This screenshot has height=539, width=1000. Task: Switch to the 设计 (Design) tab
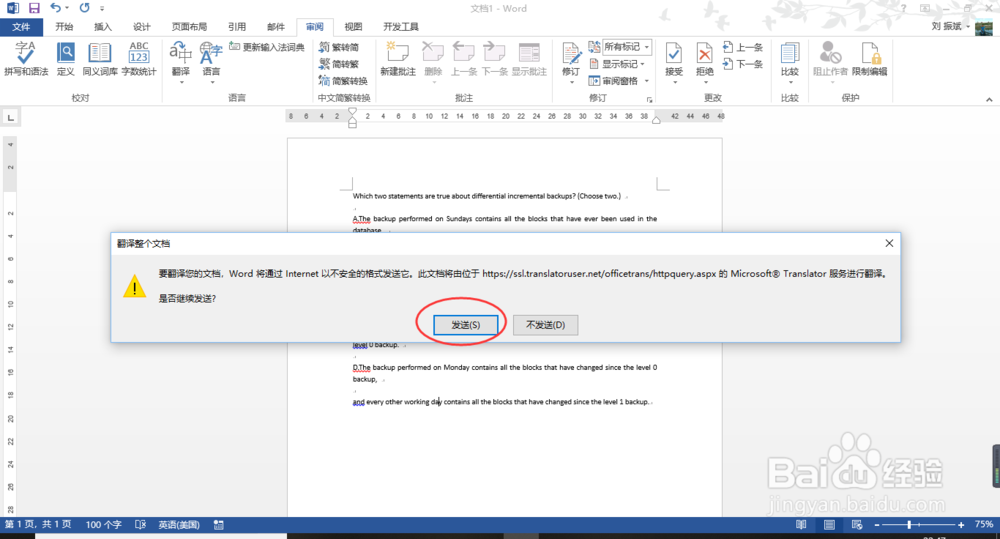coord(142,27)
